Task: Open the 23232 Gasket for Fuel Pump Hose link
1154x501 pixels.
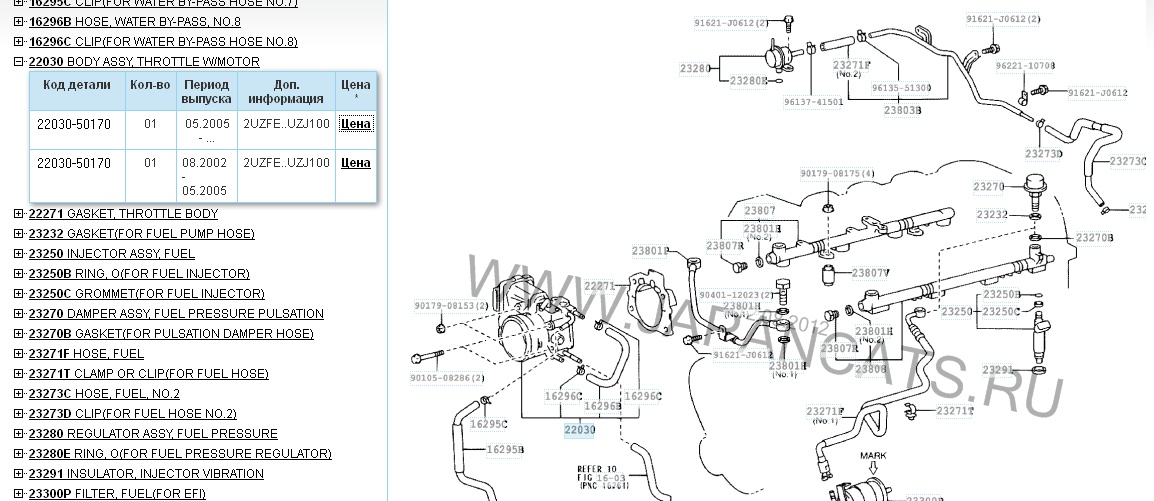Action: pyautogui.click(x=141, y=234)
